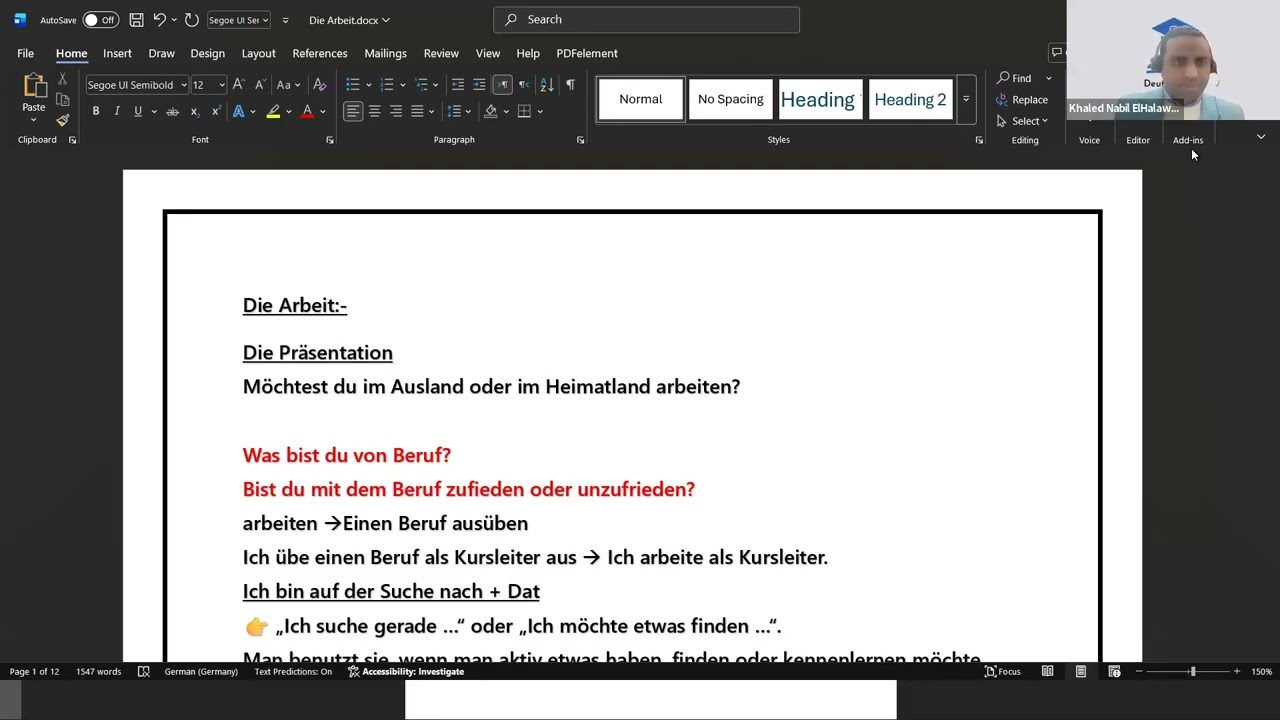Switch to the Review tab
Viewport: 1280px width, 720px height.
tap(441, 53)
